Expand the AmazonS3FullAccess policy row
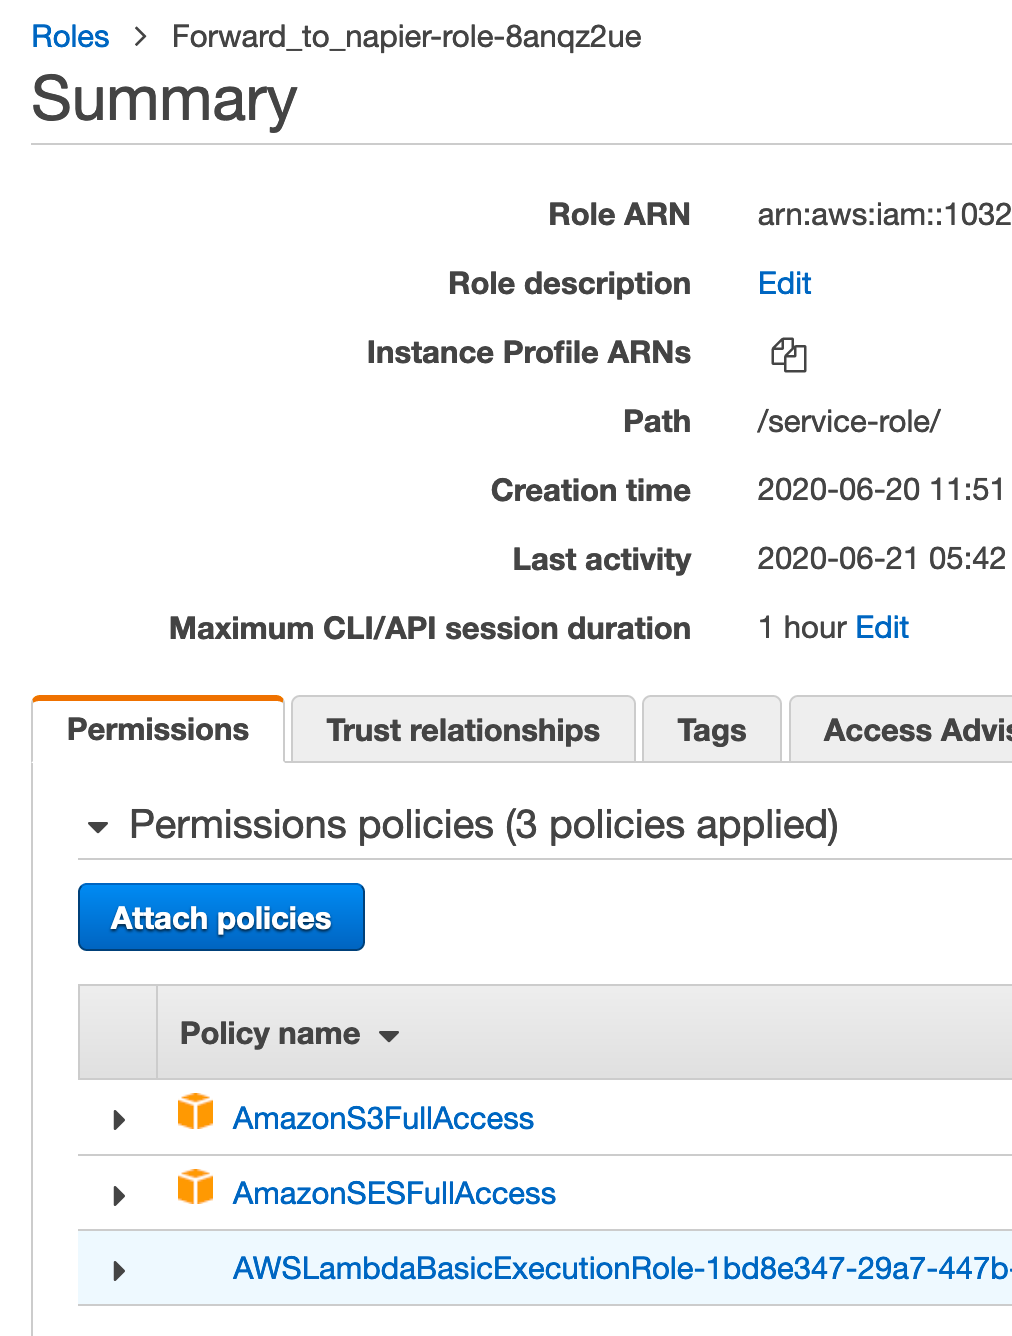 pyautogui.click(x=119, y=1119)
